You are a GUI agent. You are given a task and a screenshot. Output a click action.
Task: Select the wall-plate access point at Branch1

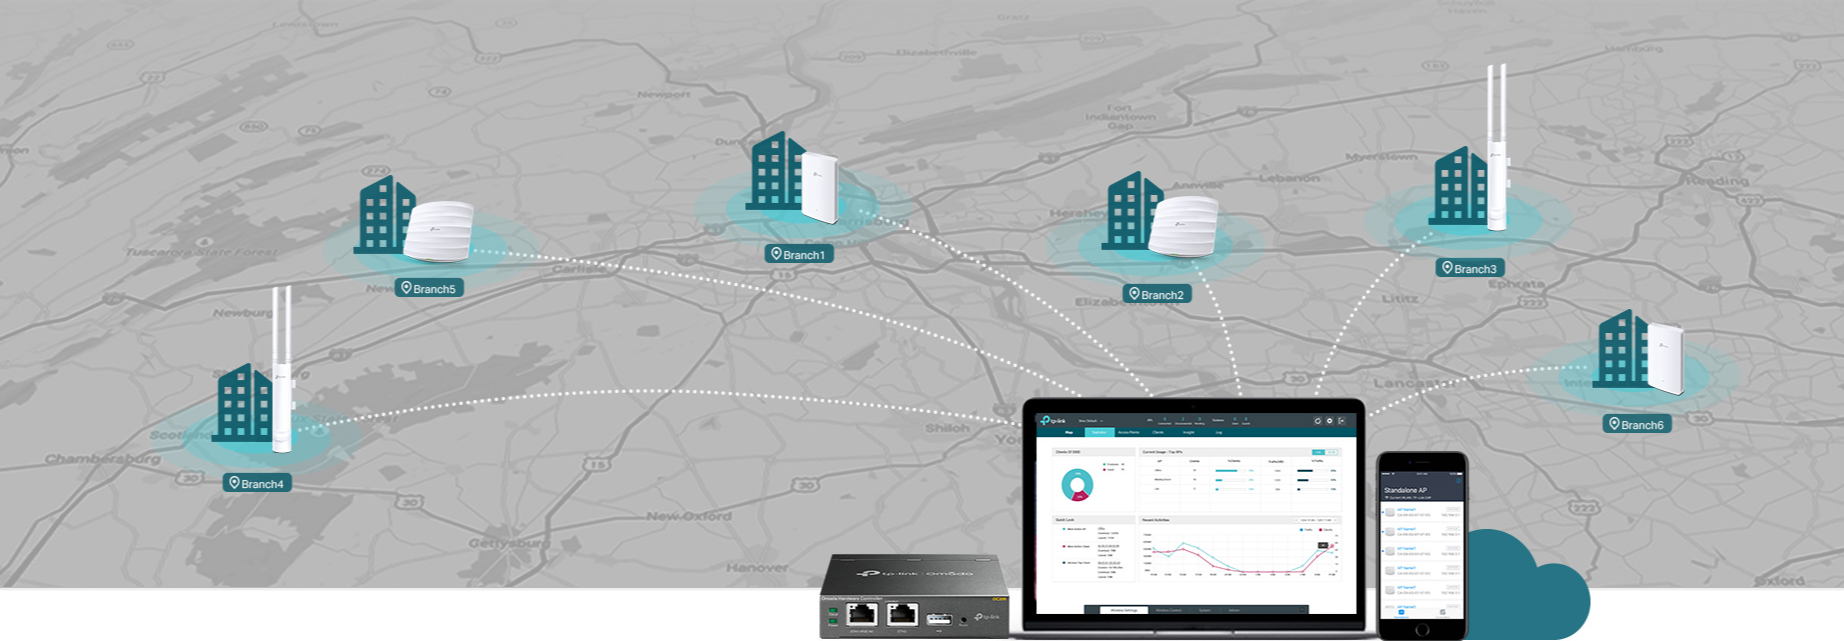click(820, 187)
